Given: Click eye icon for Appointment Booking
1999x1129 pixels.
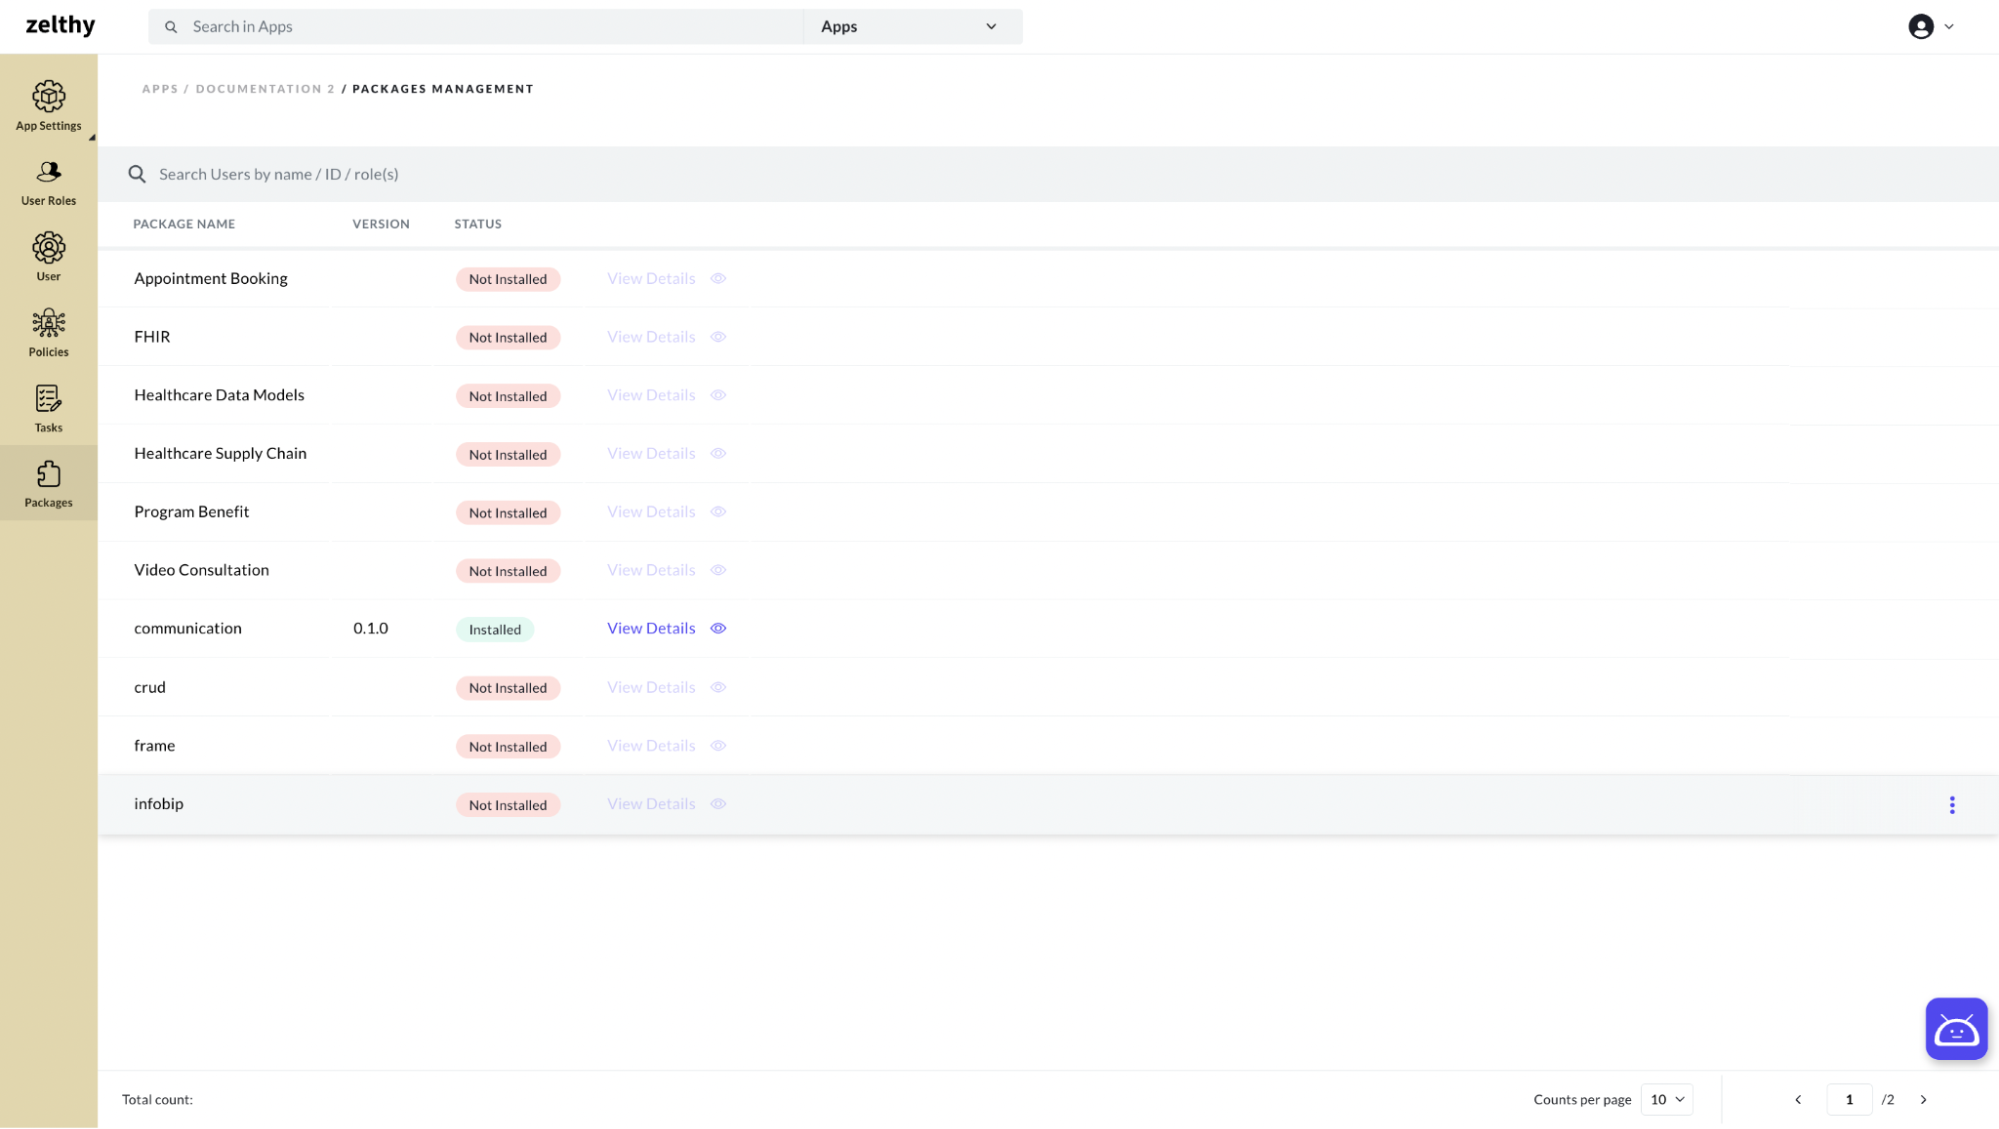Looking at the screenshot, I should coord(718,279).
